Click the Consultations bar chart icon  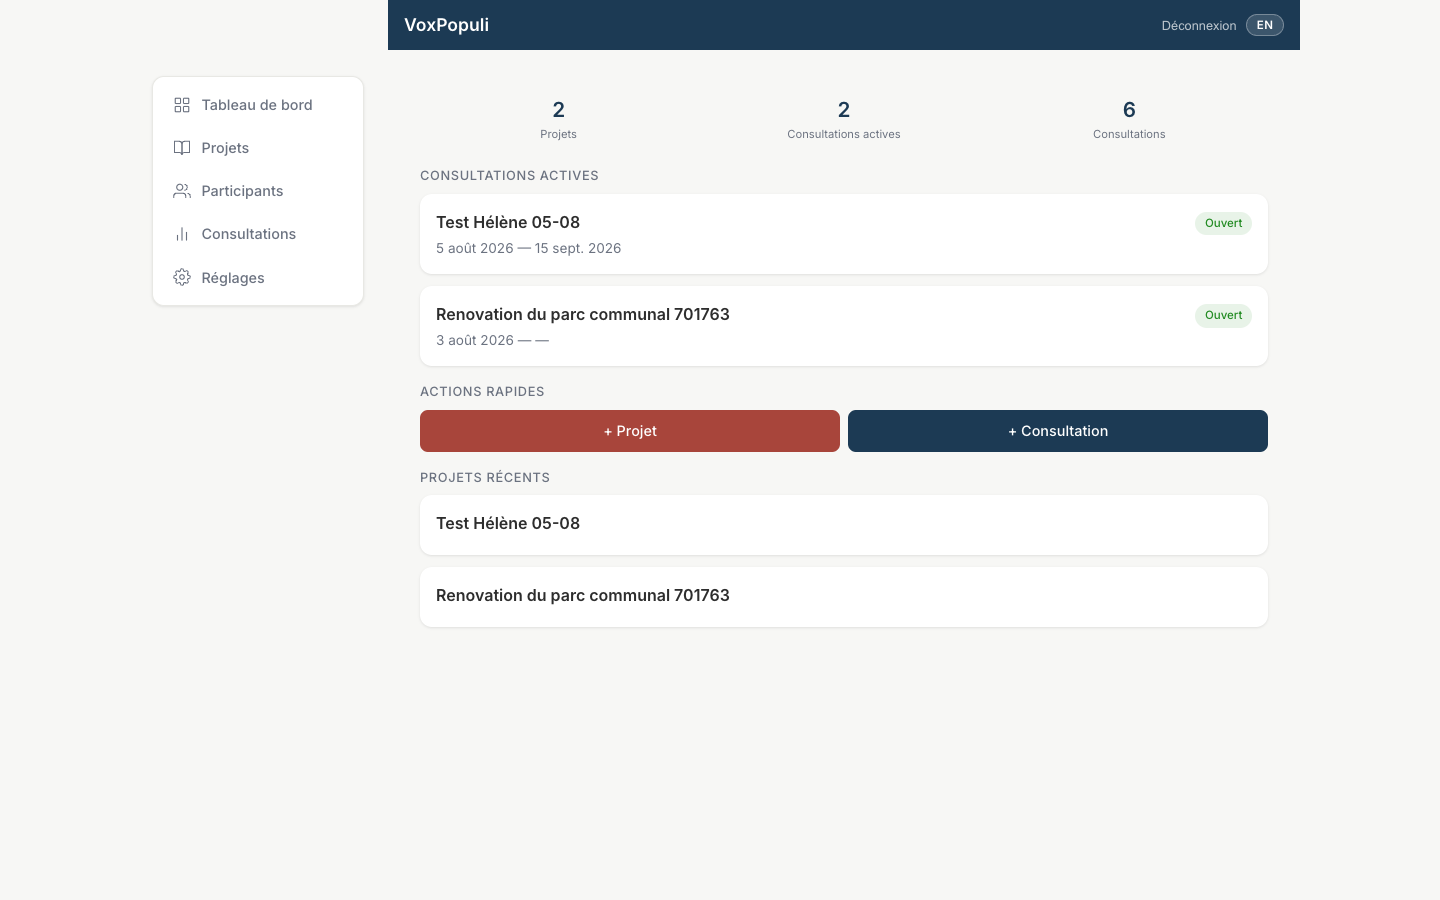(182, 234)
